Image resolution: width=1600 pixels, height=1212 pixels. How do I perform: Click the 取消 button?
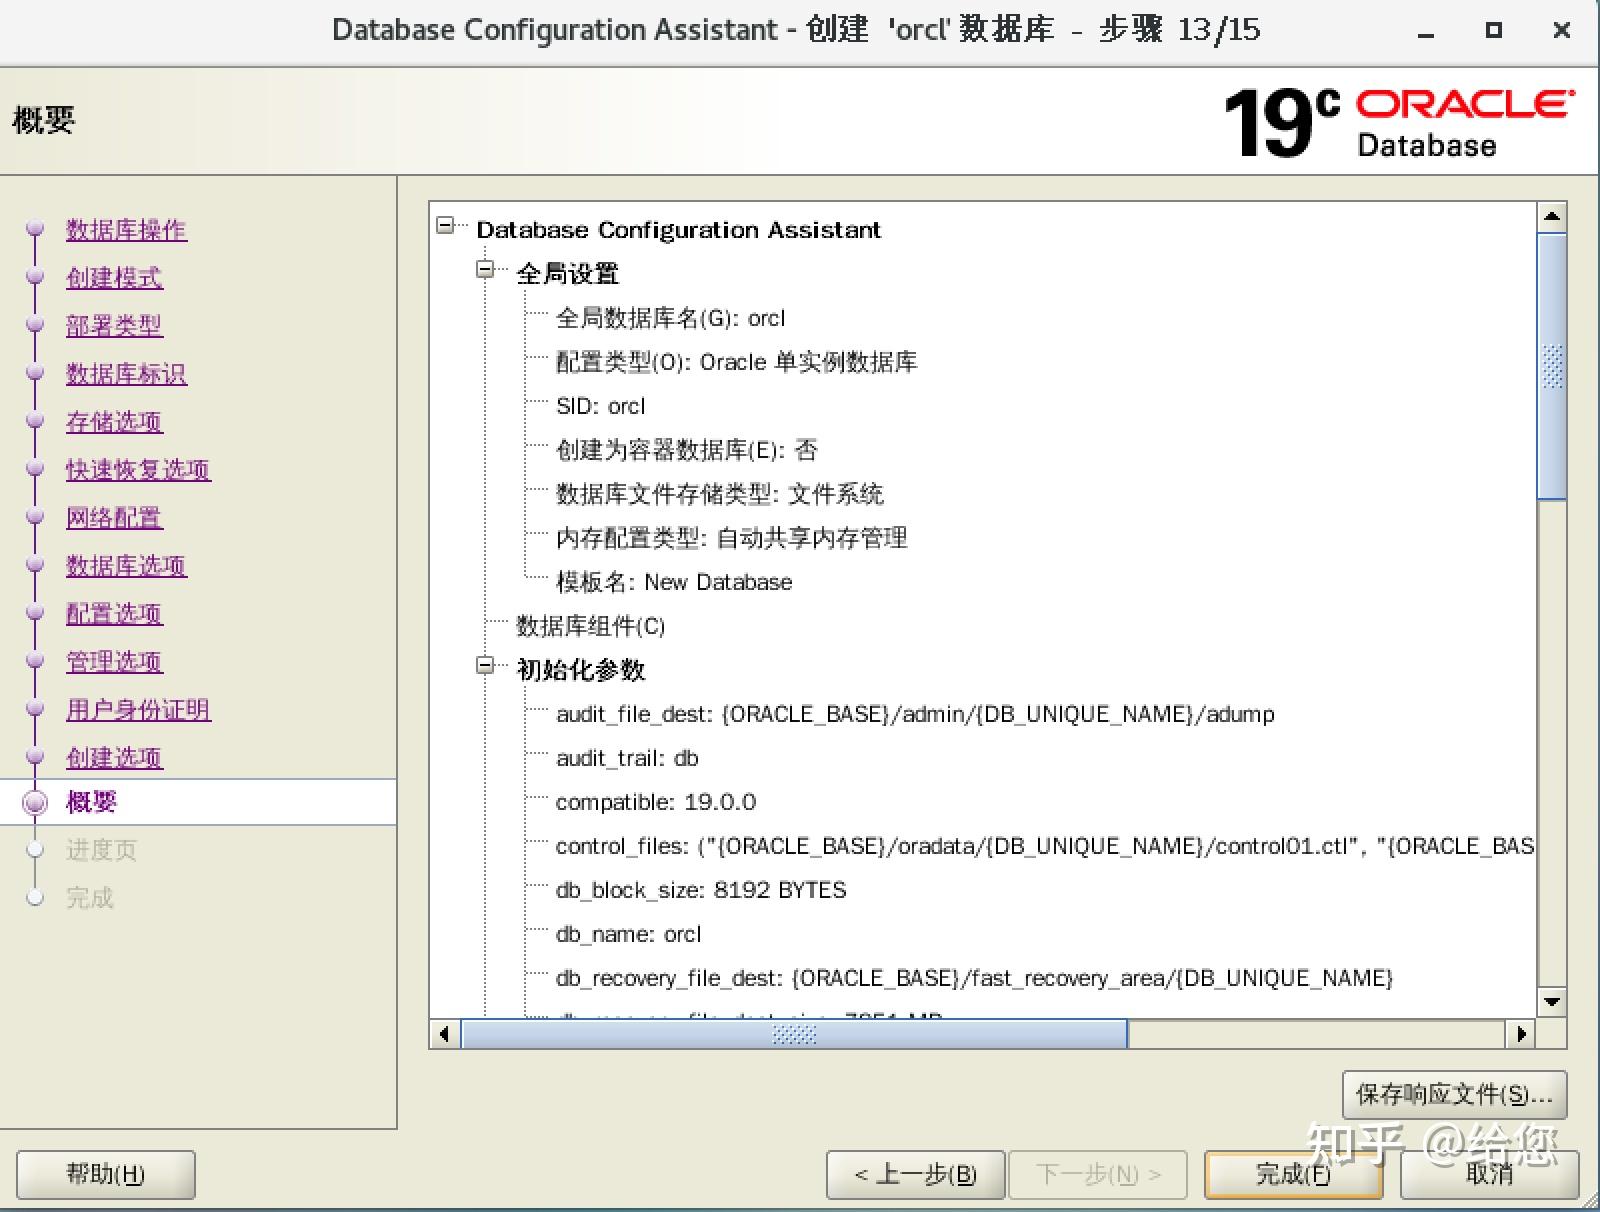(x=1488, y=1175)
